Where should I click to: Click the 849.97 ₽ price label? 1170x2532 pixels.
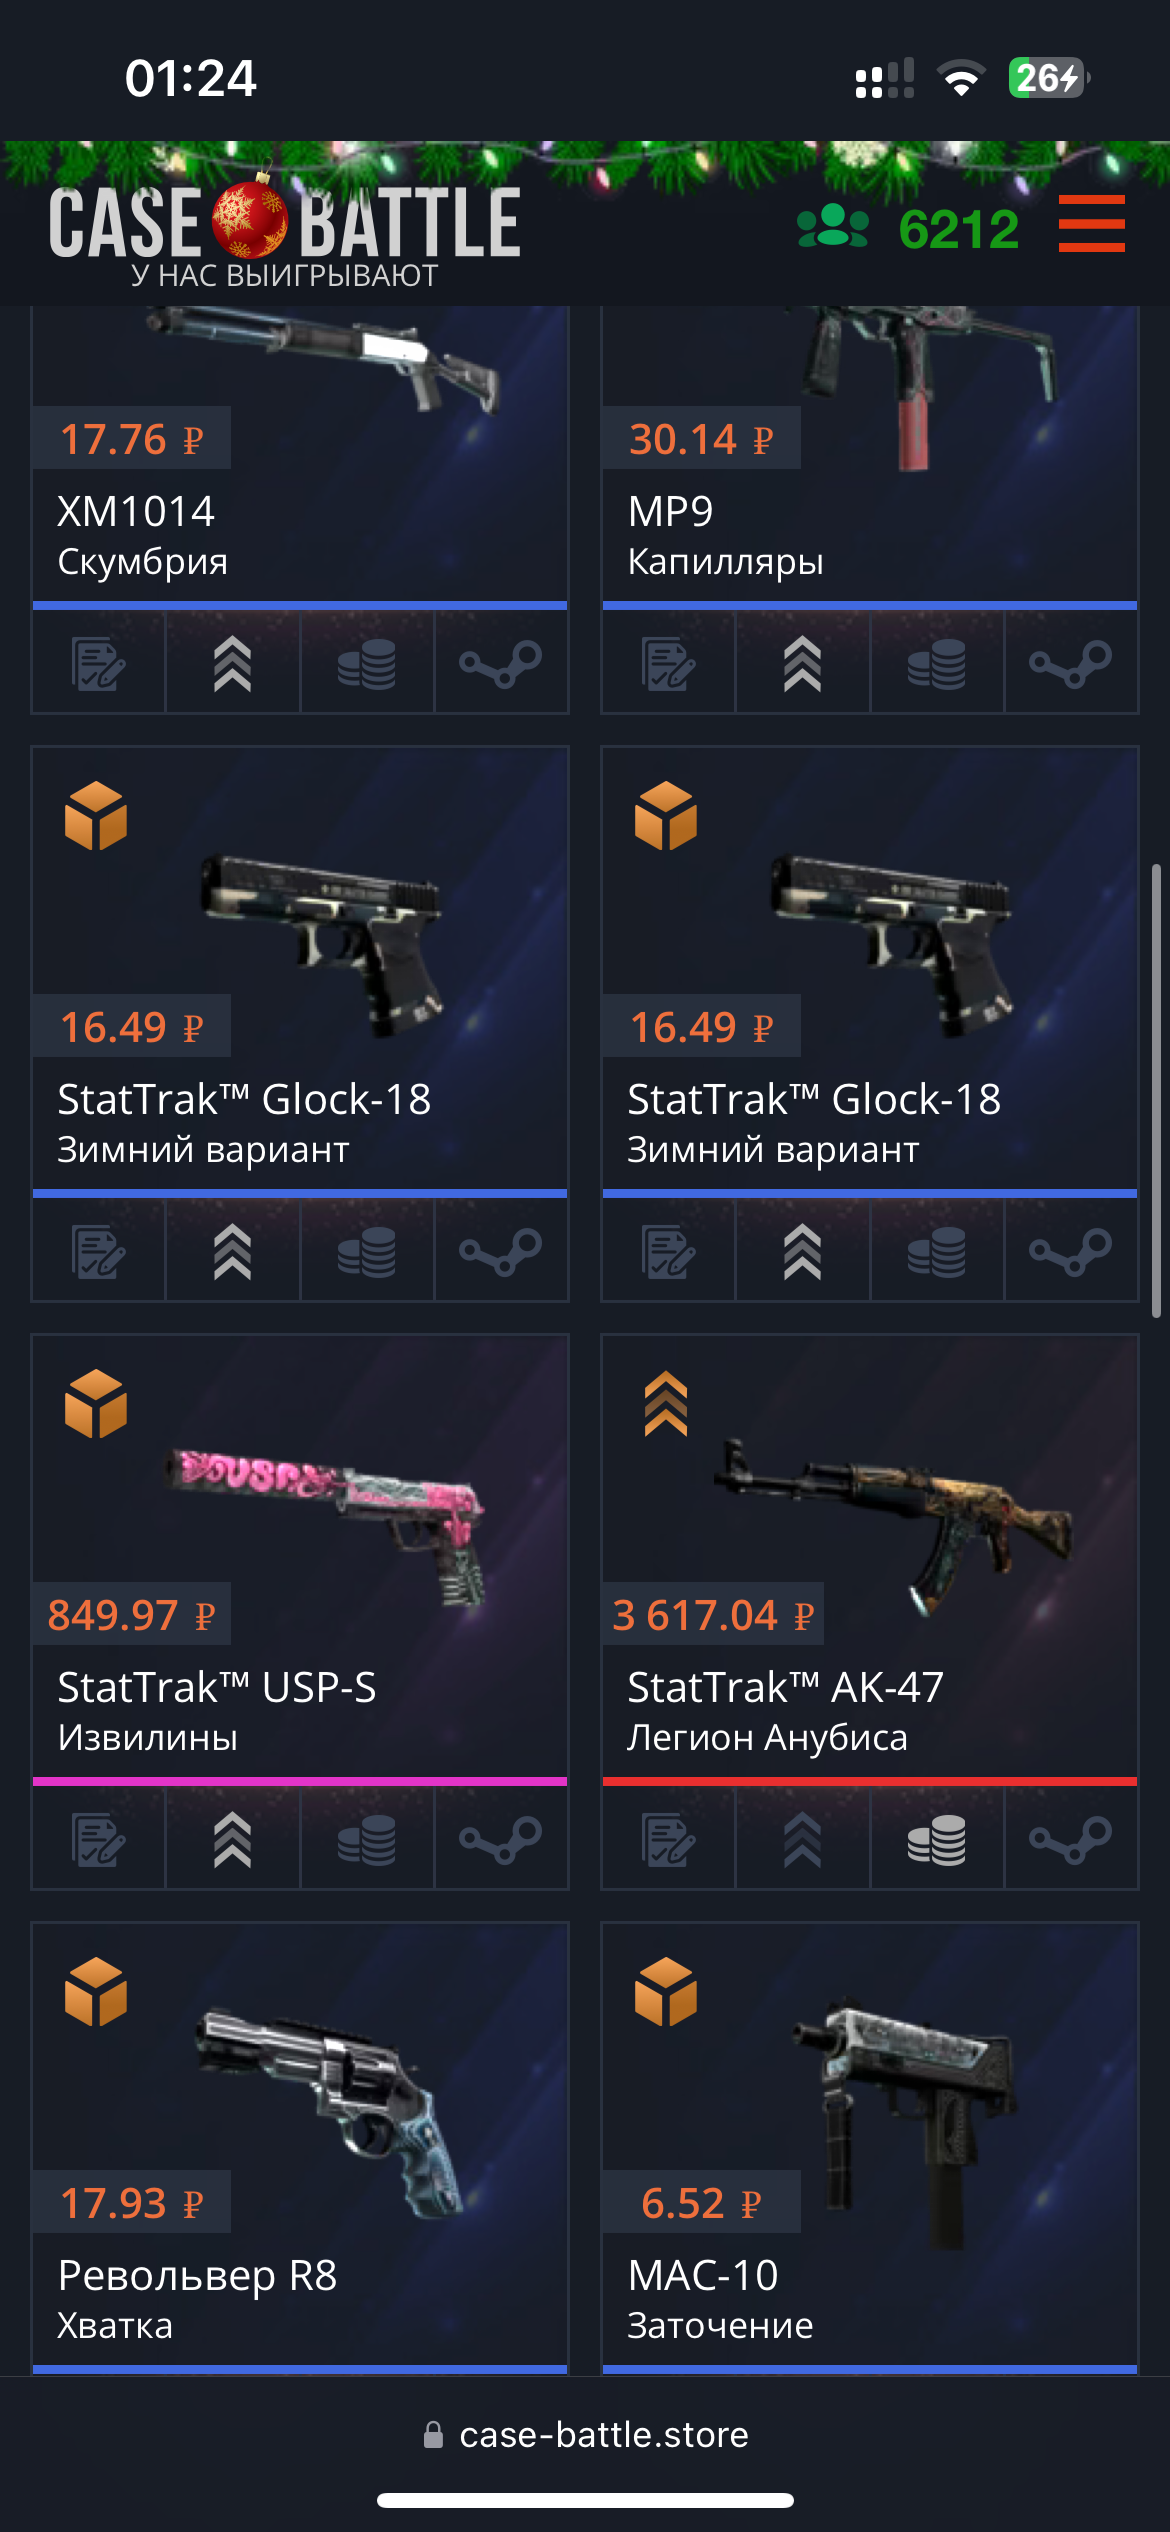(131, 1614)
